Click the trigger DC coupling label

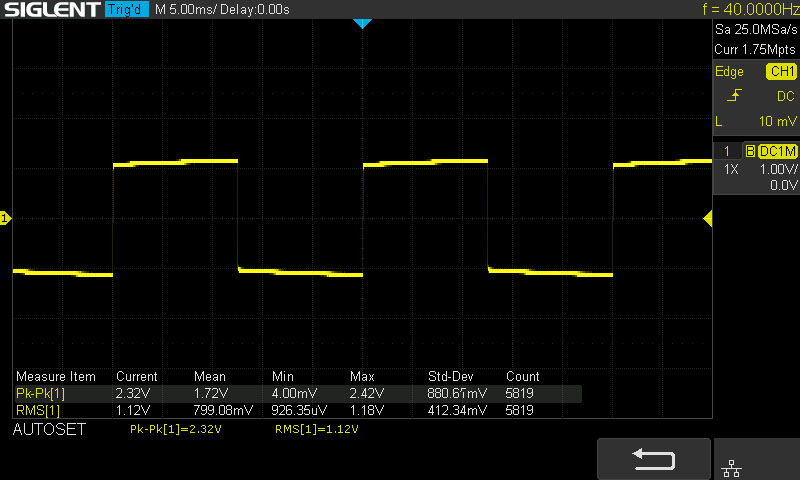click(785, 96)
